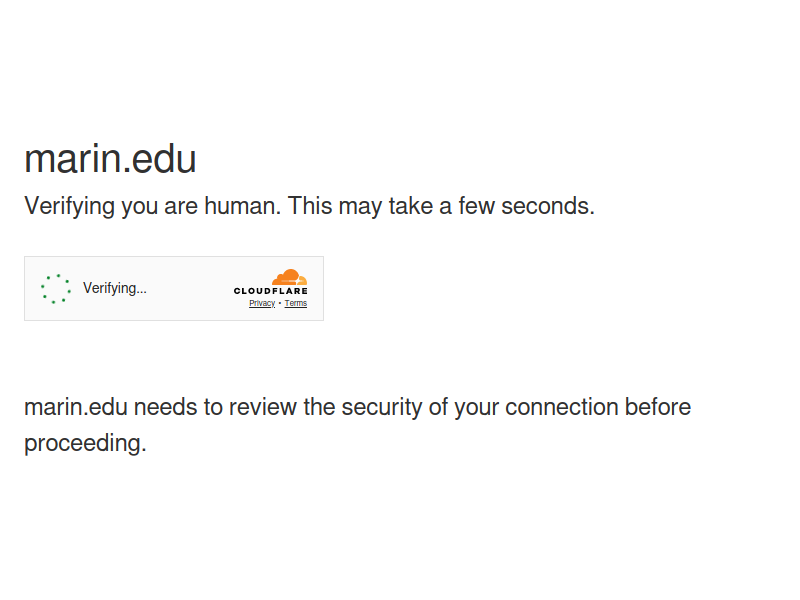
Task: Click the CLOUDFLARE wordmark text
Action: (270, 291)
